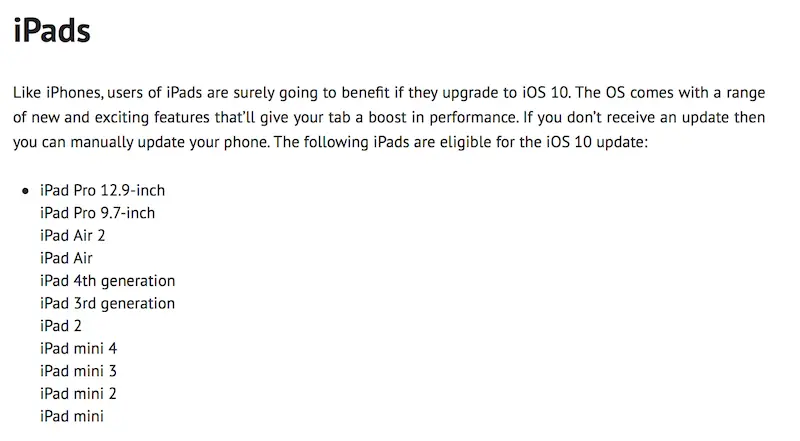The height and width of the screenshot is (441, 800).
Task: Click the iPad Air 2 text
Action: (72, 235)
